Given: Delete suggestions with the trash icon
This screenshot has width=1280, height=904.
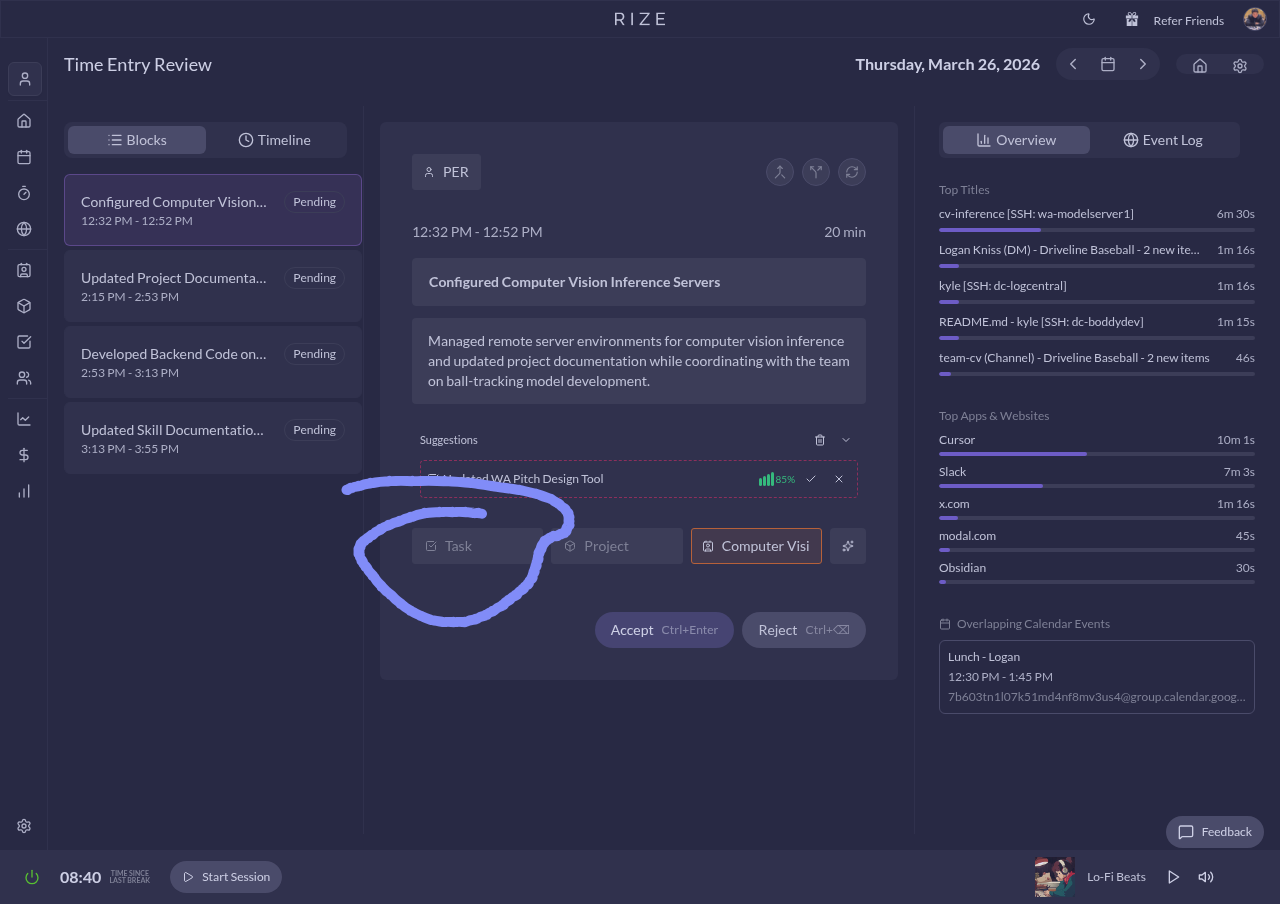Looking at the screenshot, I should pyautogui.click(x=820, y=440).
